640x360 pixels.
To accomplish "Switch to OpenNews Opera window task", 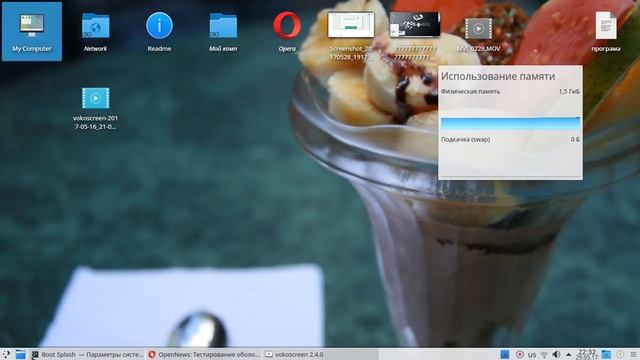I will [x=204, y=354].
